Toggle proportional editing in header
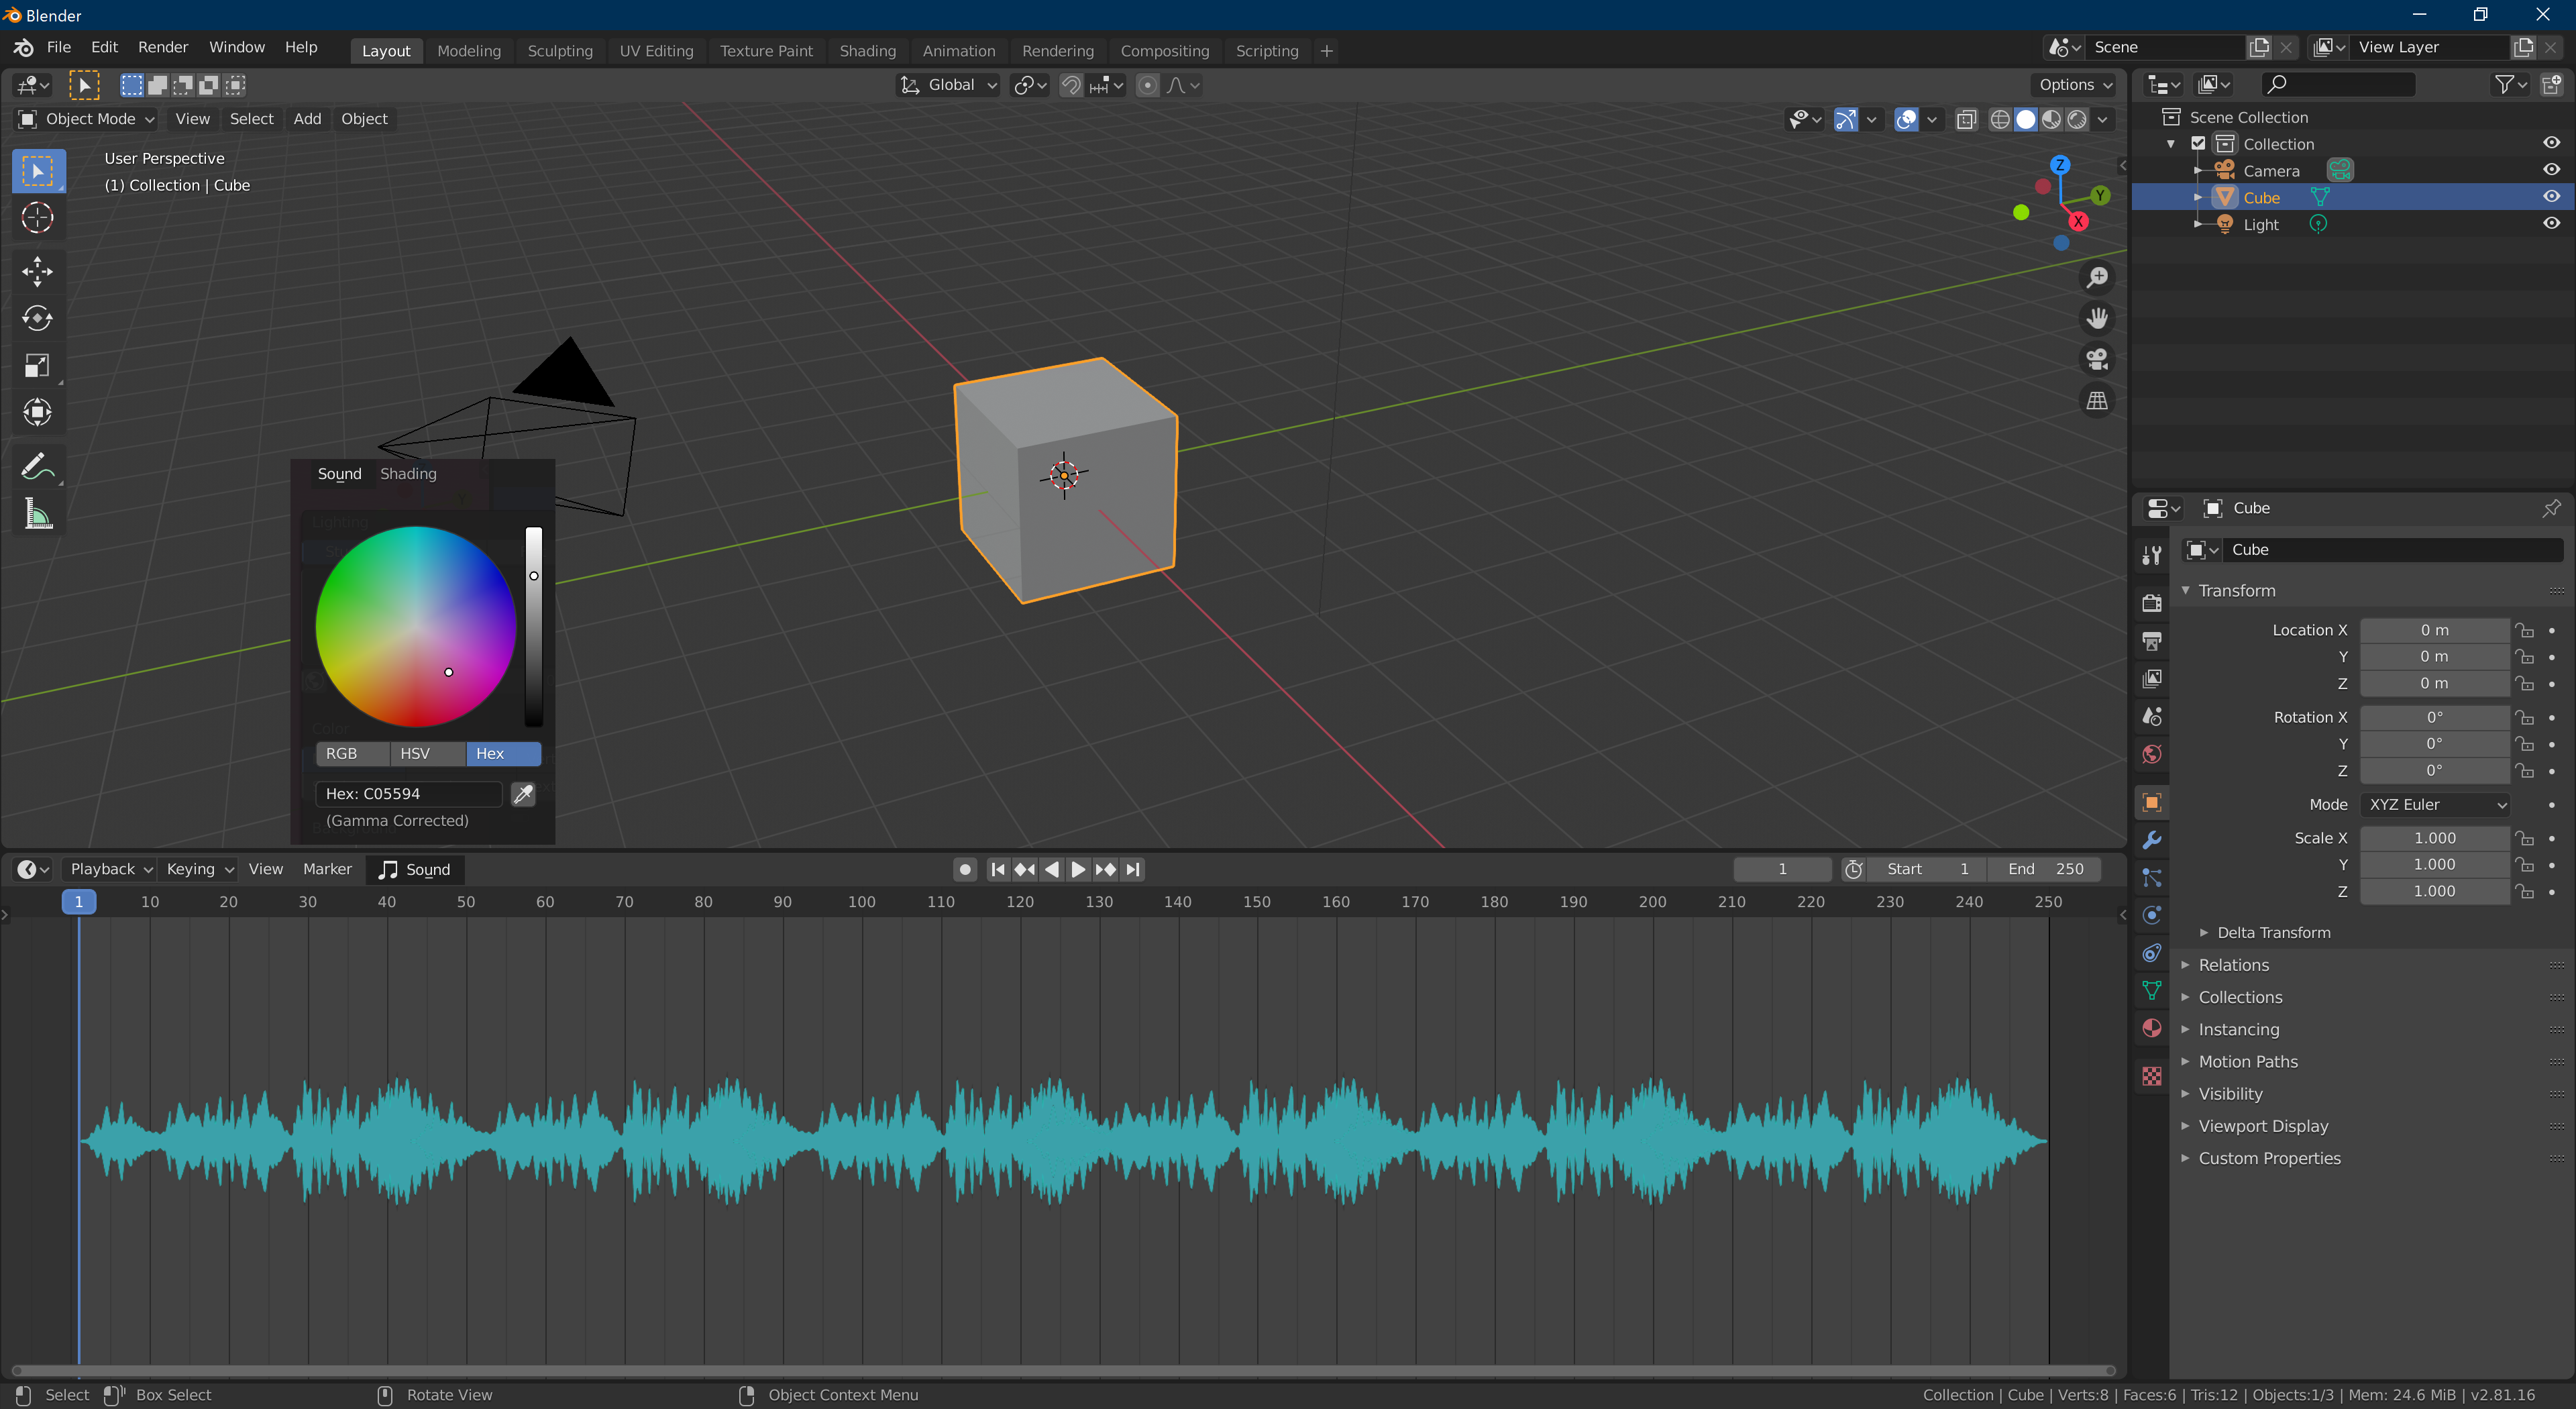 click(1148, 85)
